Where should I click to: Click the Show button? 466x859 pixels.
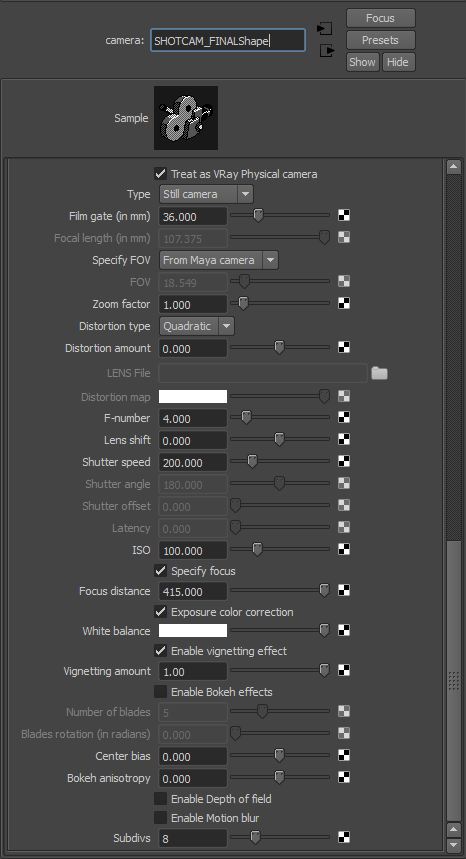[363, 62]
